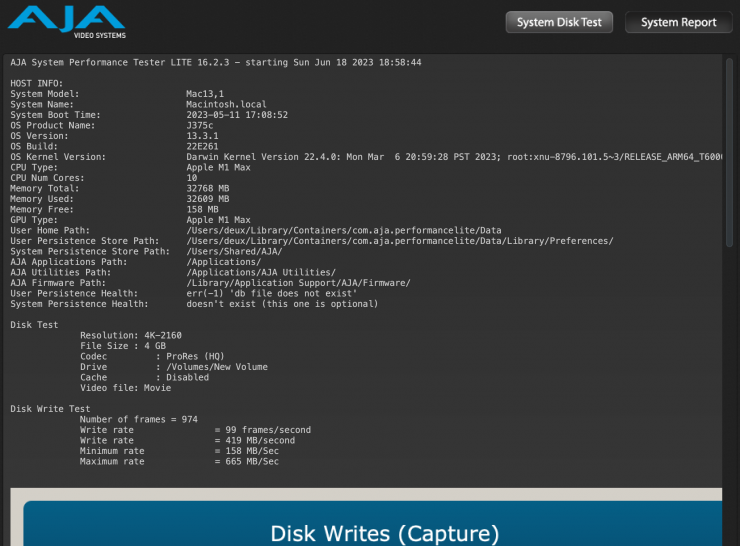The width and height of the screenshot is (740, 546).
Task: Switch to the System Disk Test tab
Action: pos(559,22)
